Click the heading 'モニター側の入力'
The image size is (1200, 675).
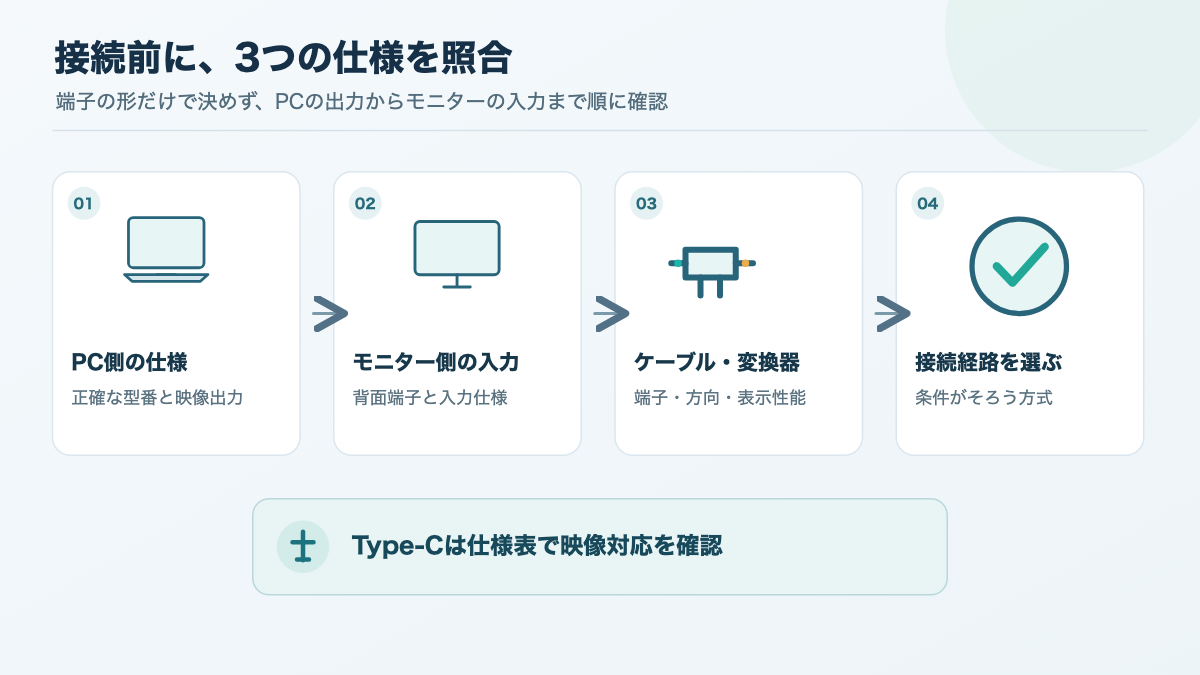tap(436, 362)
